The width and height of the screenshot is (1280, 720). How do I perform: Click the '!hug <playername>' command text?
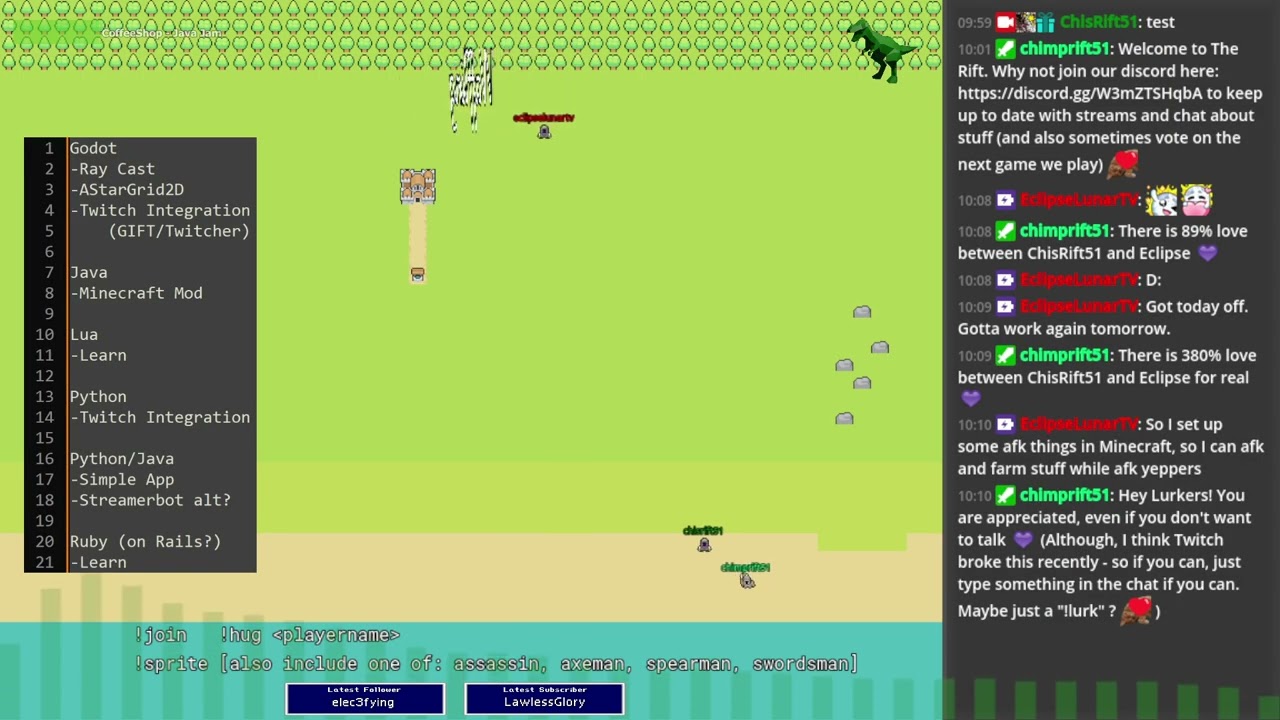coord(309,635)
